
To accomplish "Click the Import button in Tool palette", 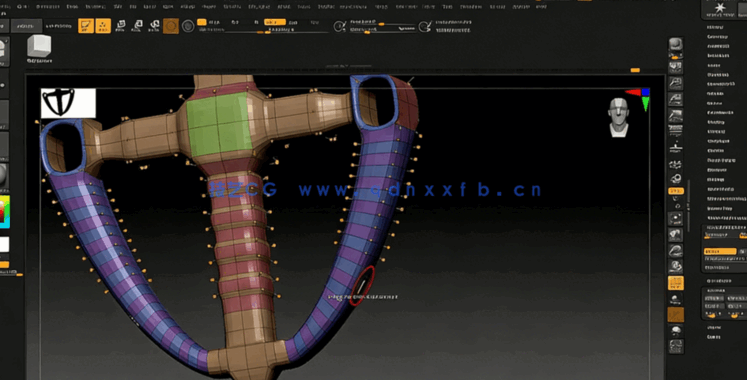I will pos(714,328).
